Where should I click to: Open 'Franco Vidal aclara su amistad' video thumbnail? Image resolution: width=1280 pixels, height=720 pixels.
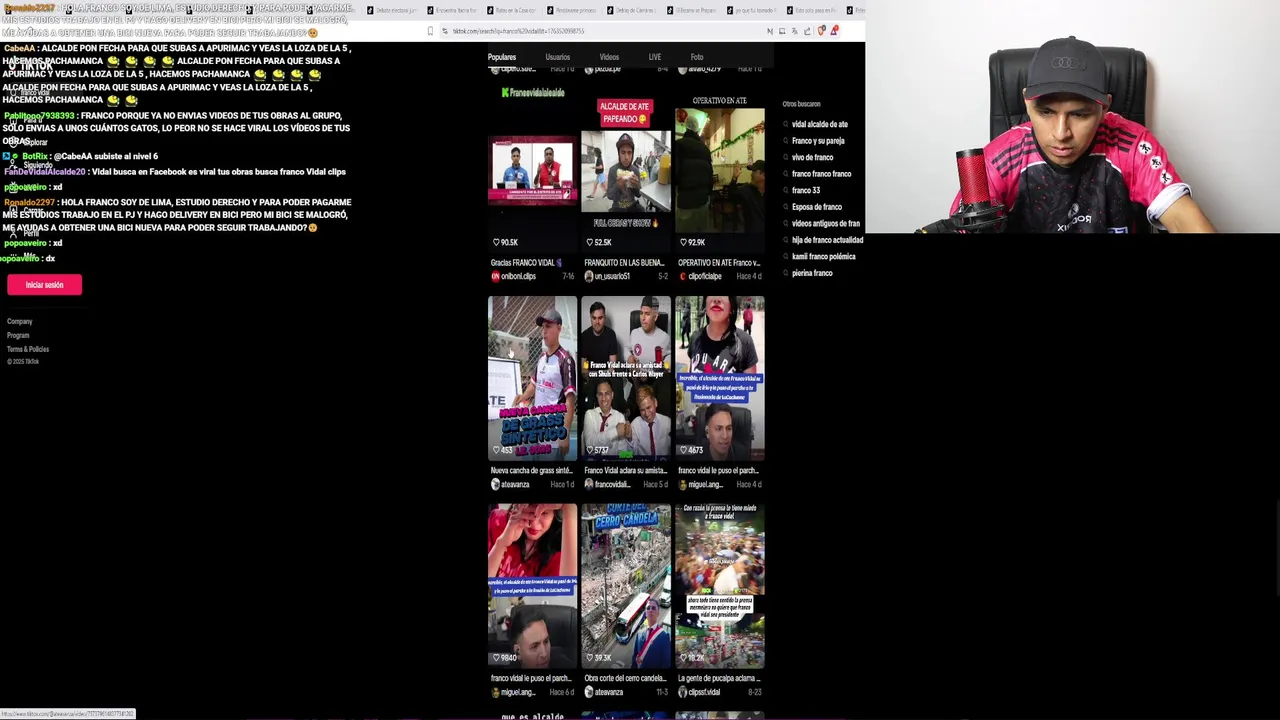(x=626, y=378)
